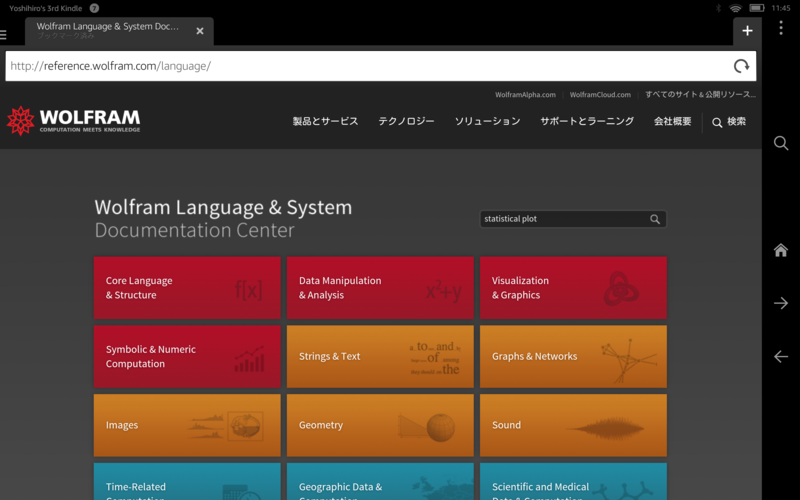Expand すべてのサイト & 公開リソース link

(700, 95)
